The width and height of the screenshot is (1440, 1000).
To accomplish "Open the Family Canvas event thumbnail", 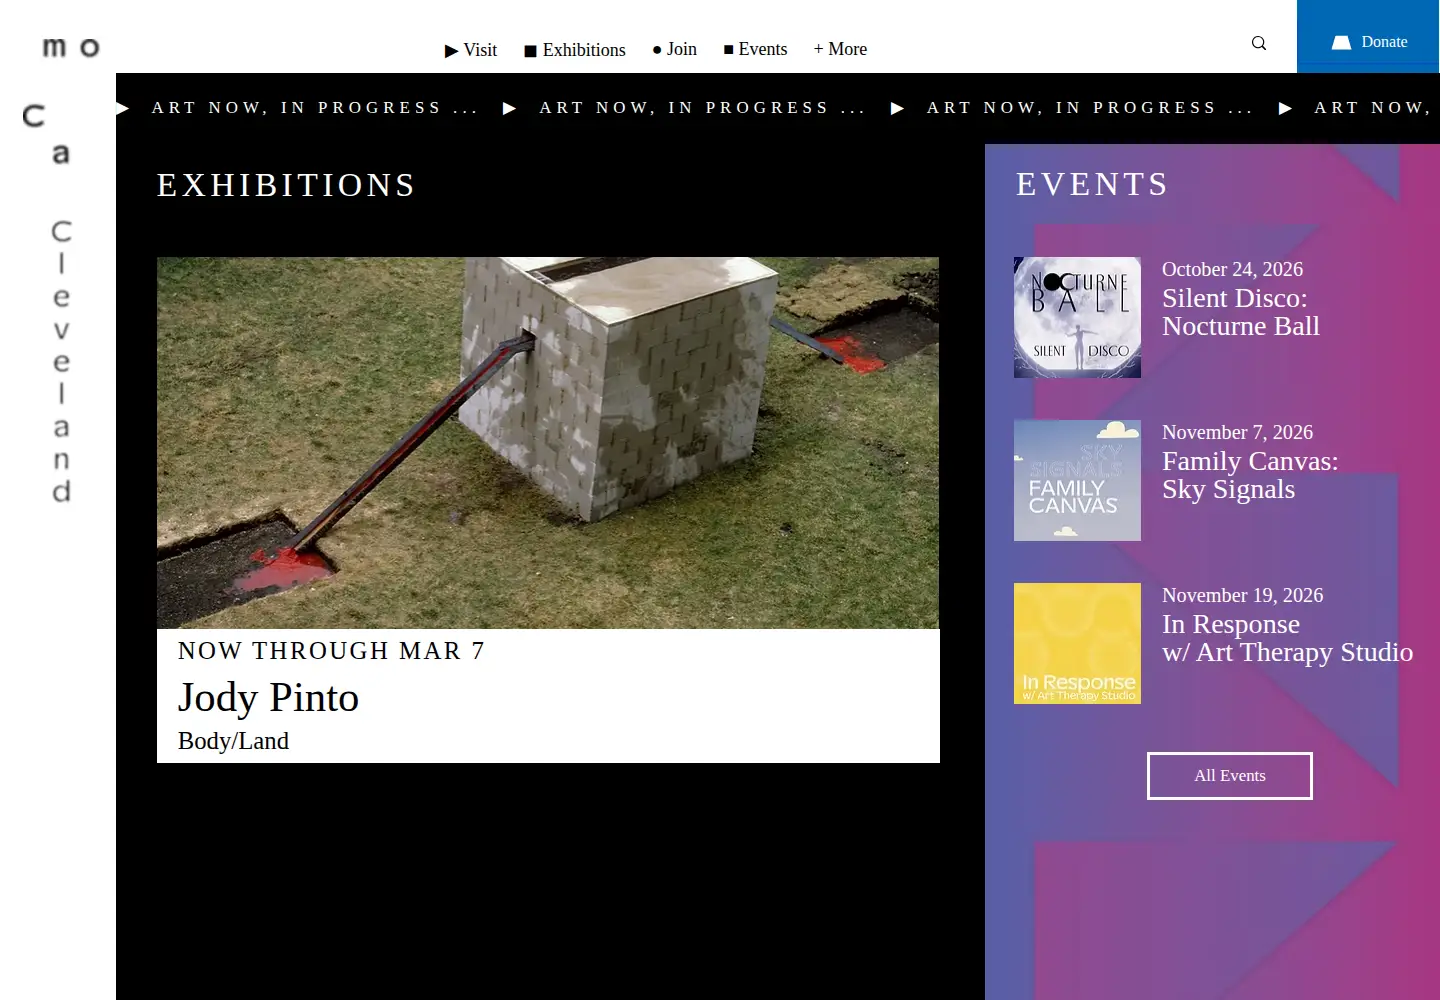I will pos(1077,480).
